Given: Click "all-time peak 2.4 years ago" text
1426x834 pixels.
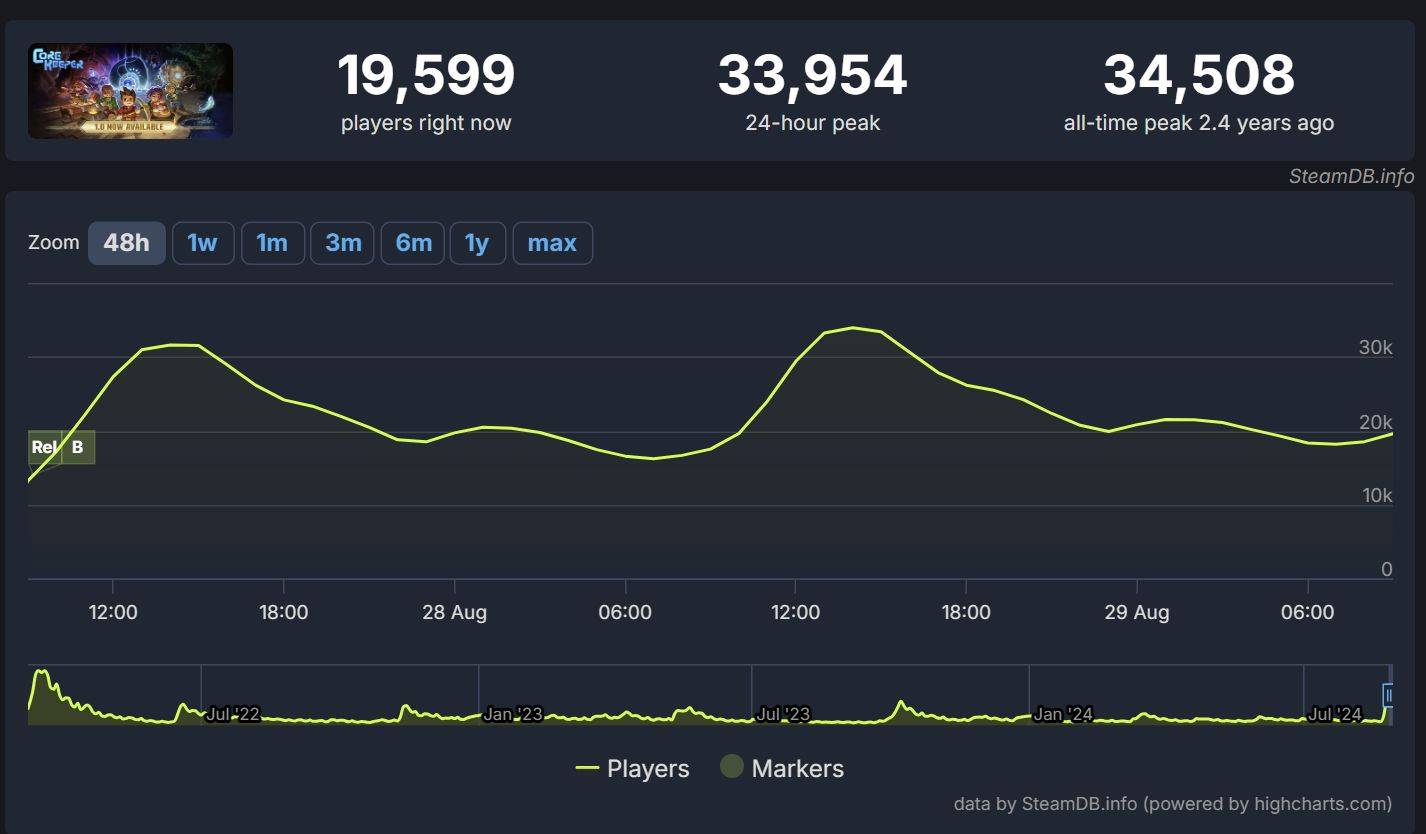Looking at the screenshot, I should pyautogui.click(x=1199, y=123).
